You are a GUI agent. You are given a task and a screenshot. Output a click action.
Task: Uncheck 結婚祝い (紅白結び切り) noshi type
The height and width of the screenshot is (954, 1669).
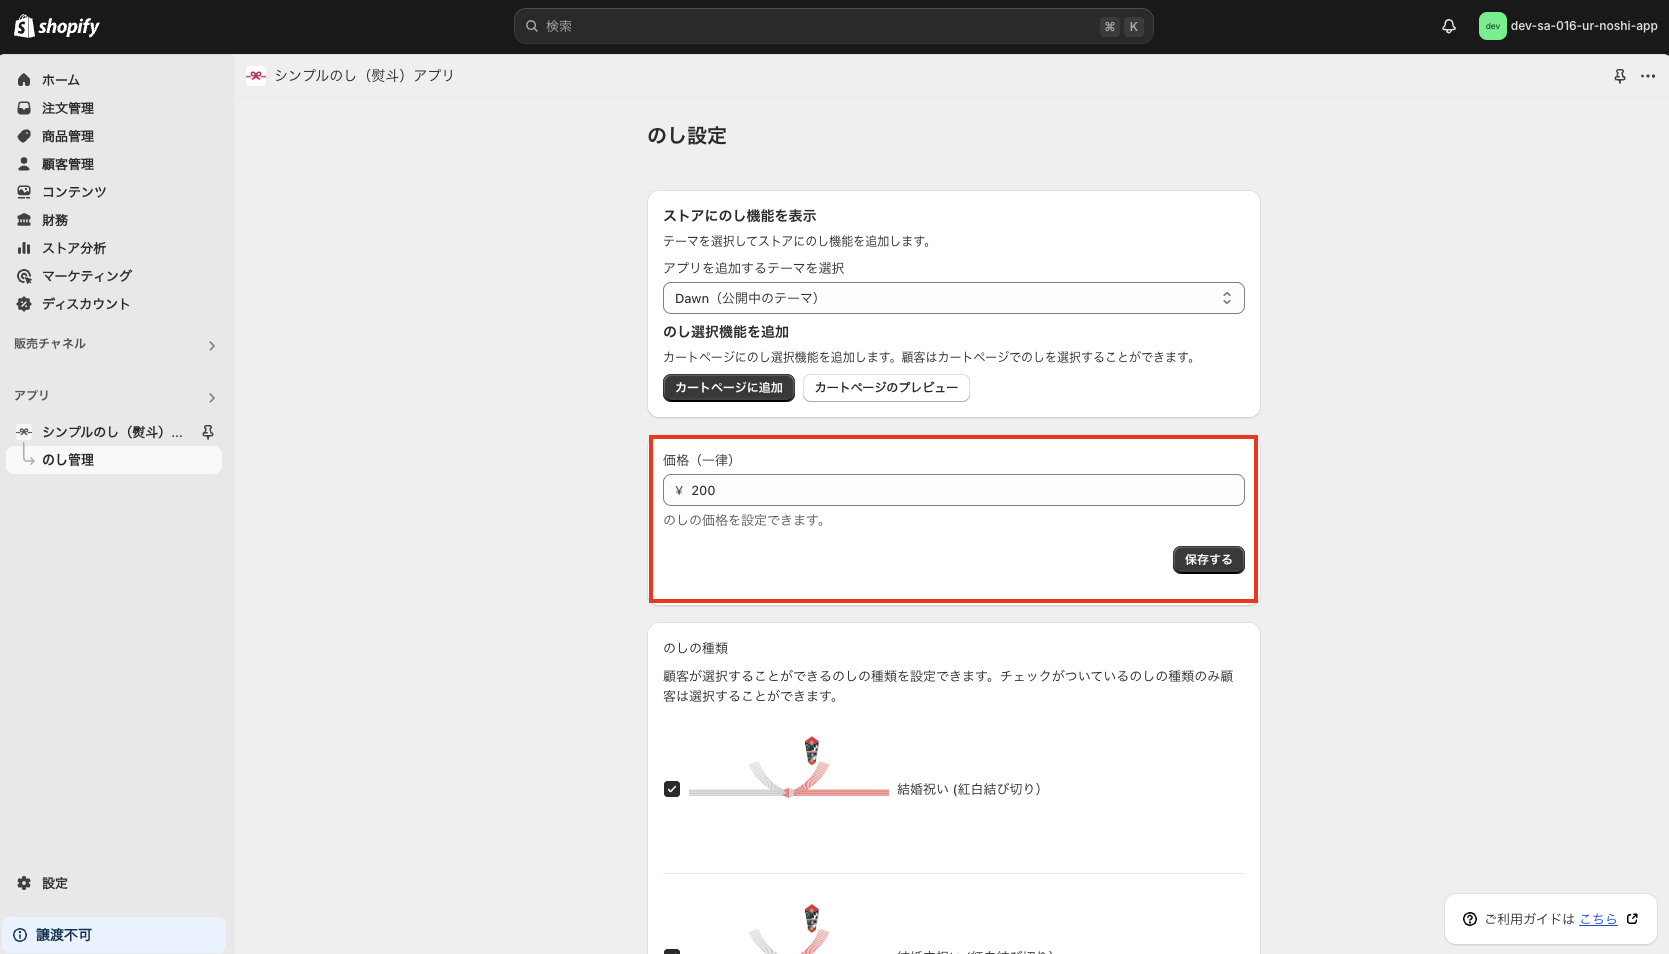[x=672, y=788]
